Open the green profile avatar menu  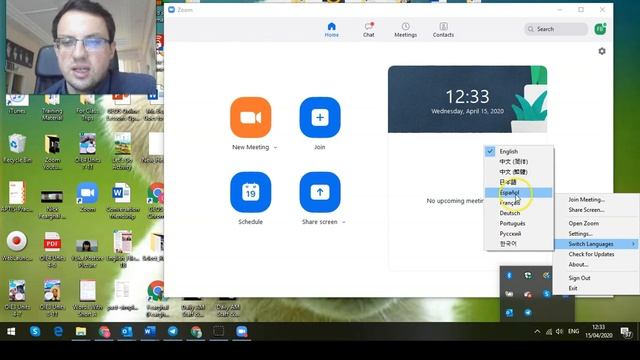point(600,29)
